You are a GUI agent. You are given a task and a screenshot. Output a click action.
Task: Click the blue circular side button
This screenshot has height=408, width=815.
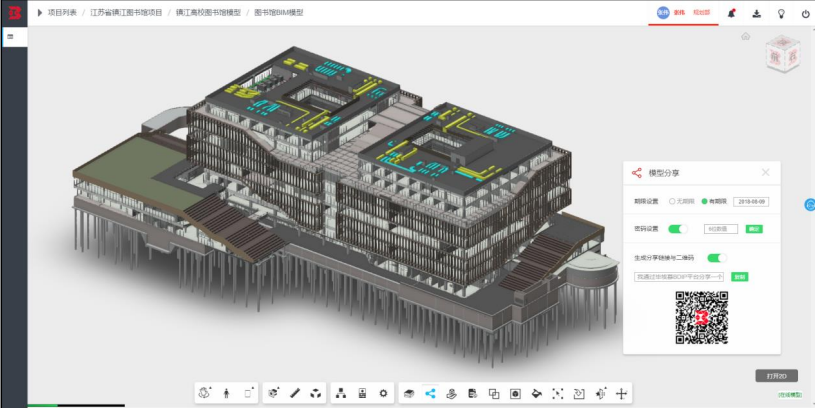point(810,205)
